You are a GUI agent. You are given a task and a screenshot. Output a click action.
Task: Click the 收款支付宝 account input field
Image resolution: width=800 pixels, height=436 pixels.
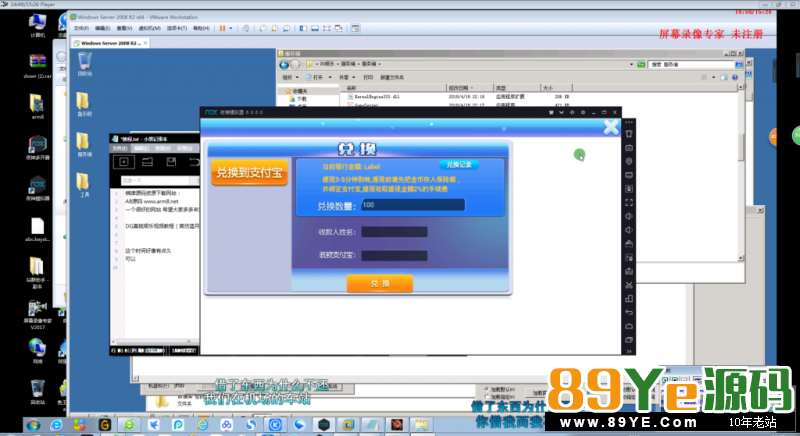click(394, 255)
